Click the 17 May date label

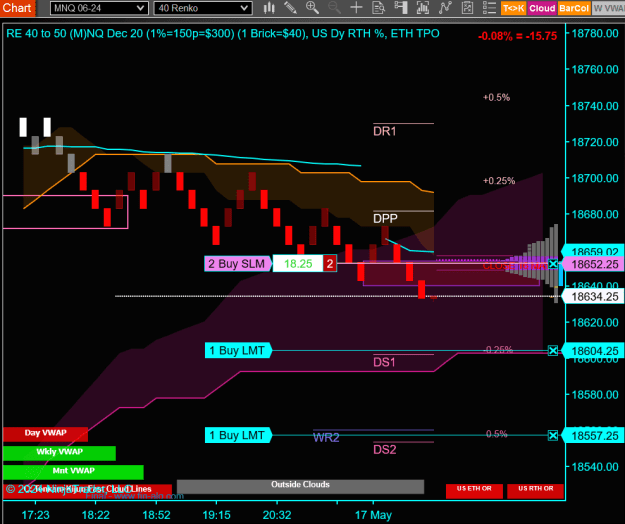pyautogui.click(x=373, y=515)
